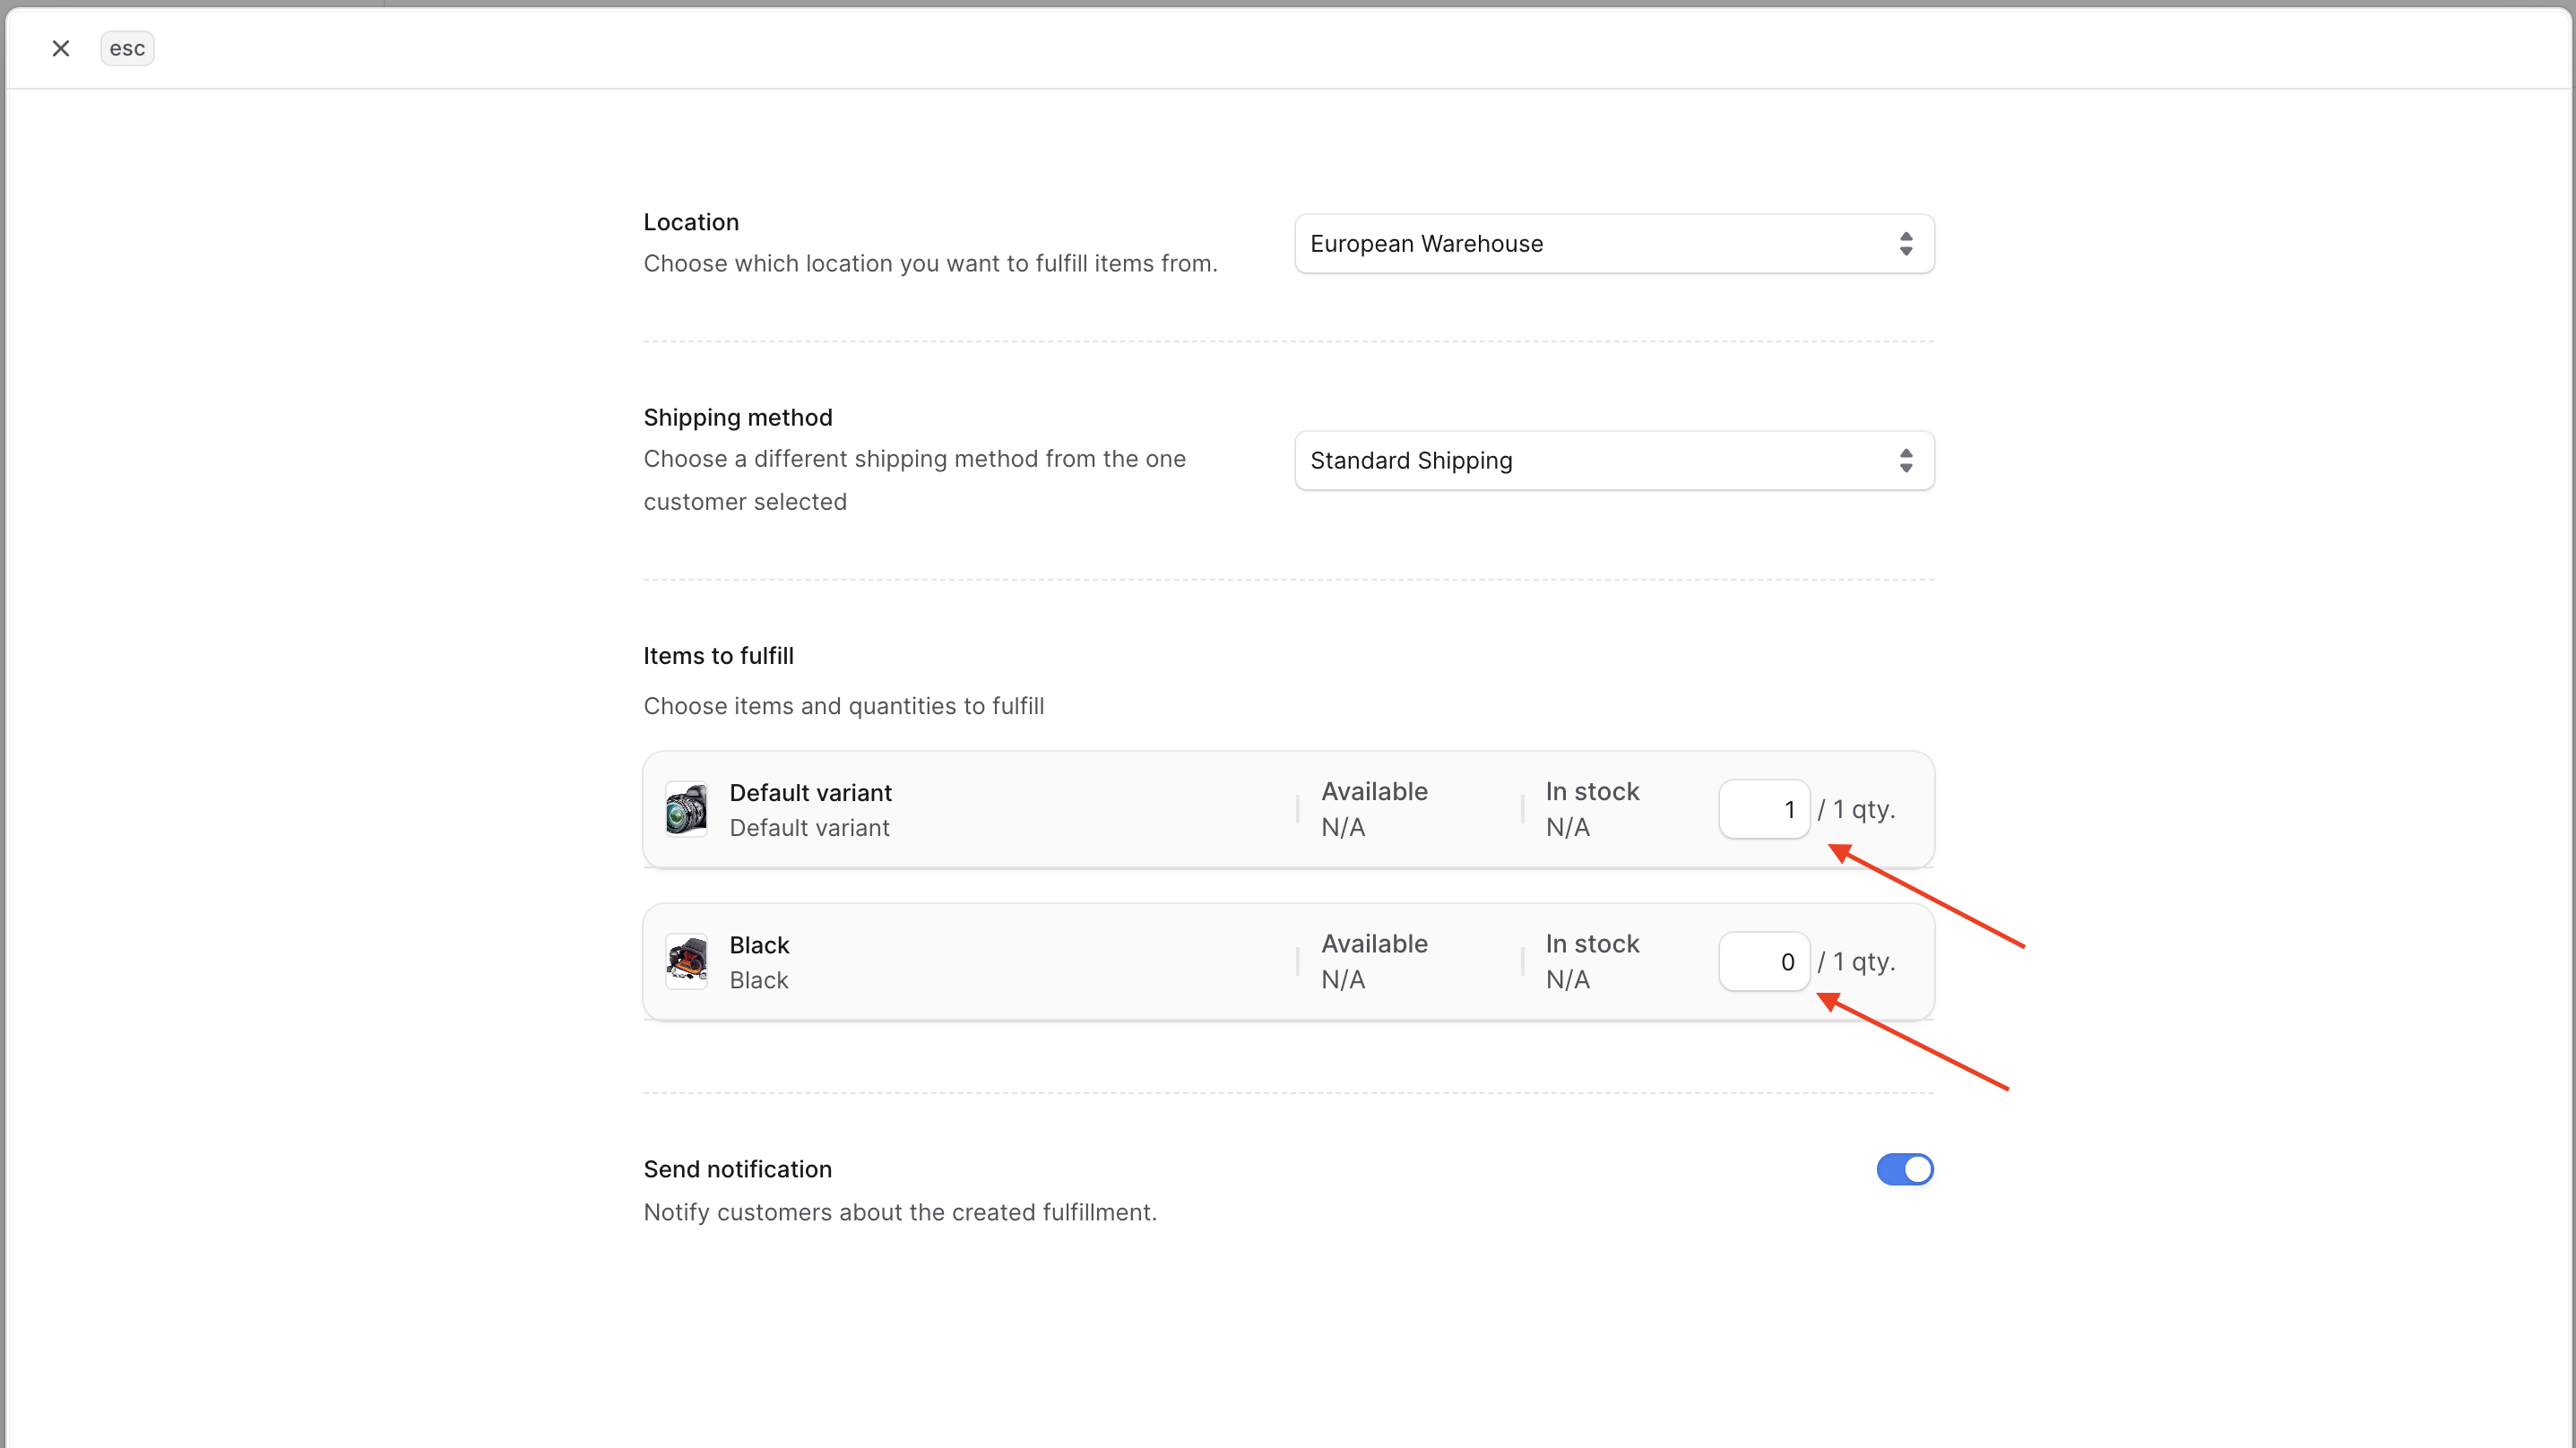Disable the Send notification toggle
The width and height of the screenshot is (2576, 1448).
click(x=1904, y=1169)
